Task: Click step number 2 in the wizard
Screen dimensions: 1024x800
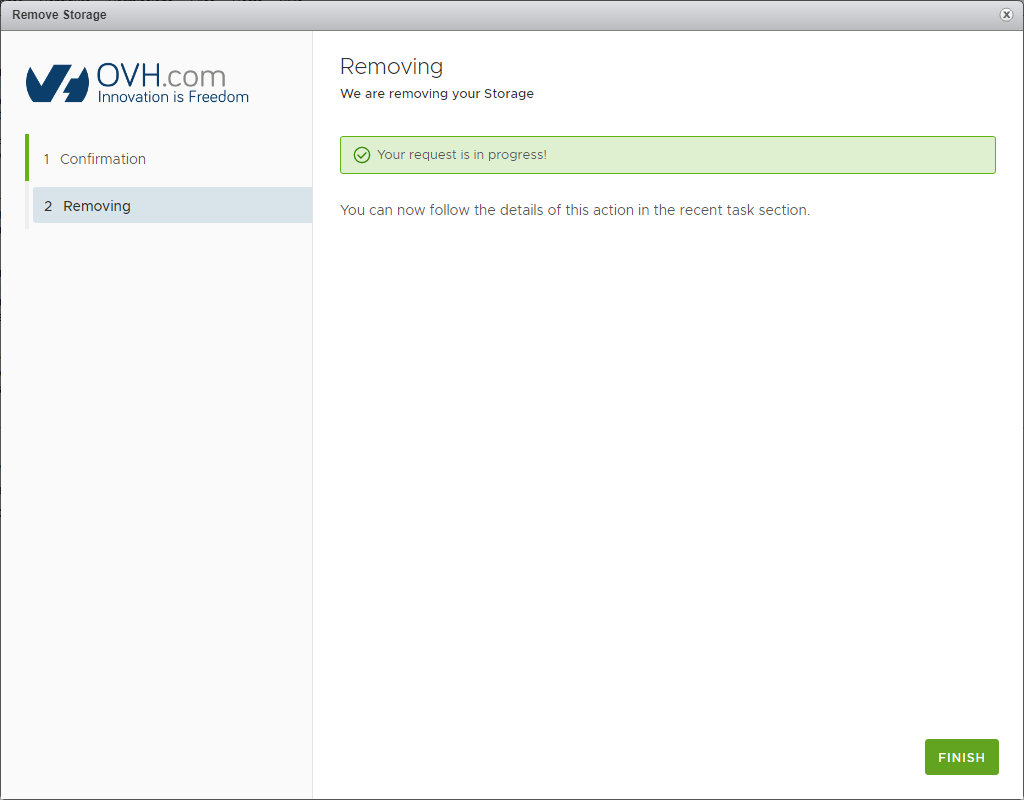Action: click(48, 206)
